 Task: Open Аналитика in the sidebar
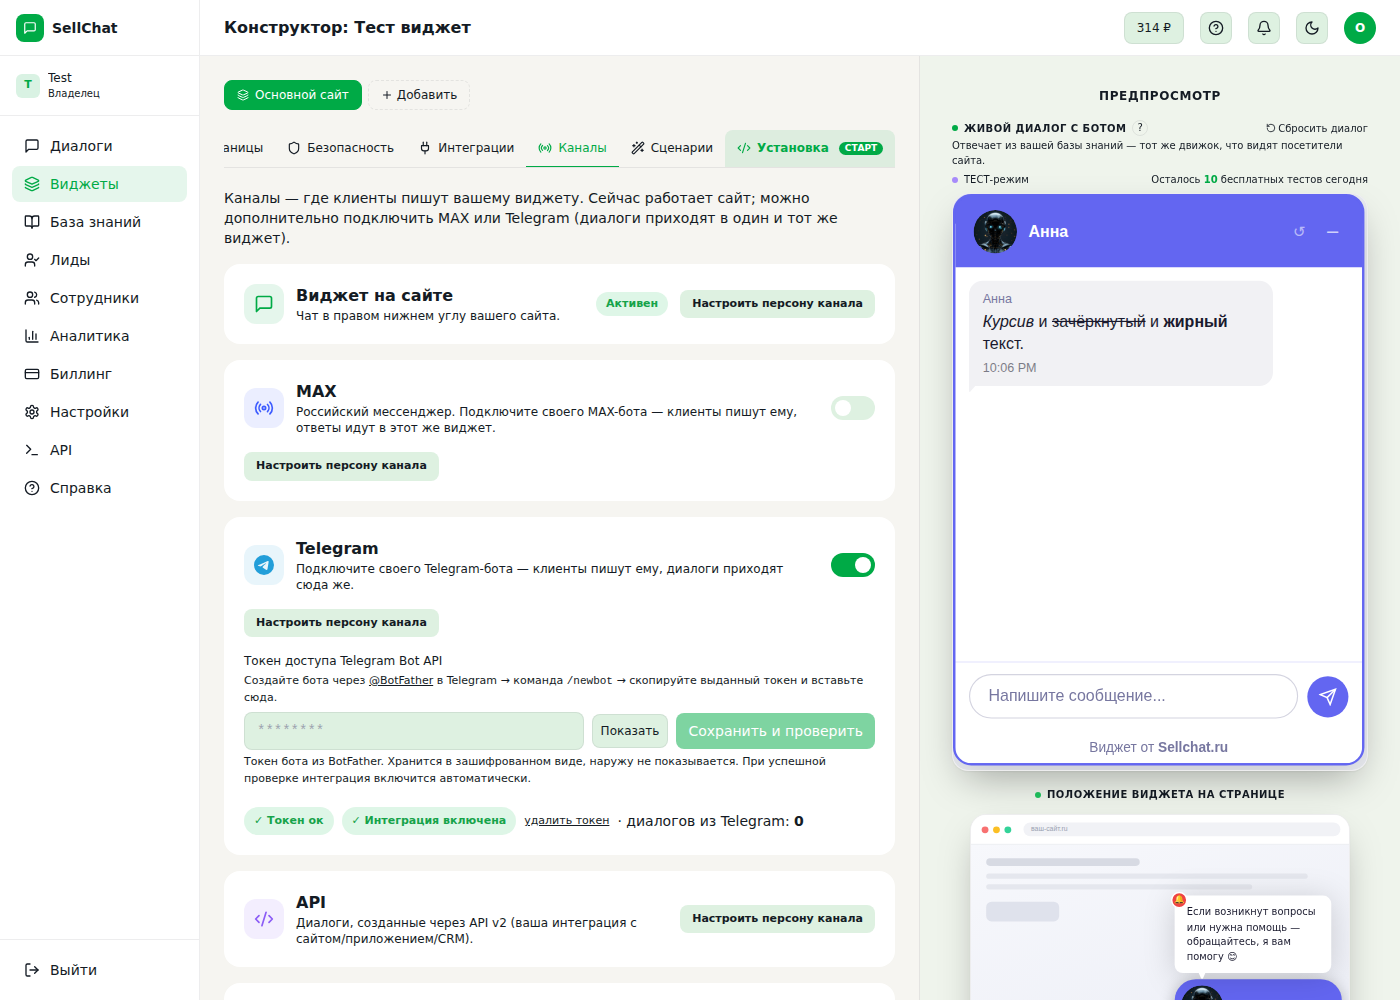tap(99, 336)
